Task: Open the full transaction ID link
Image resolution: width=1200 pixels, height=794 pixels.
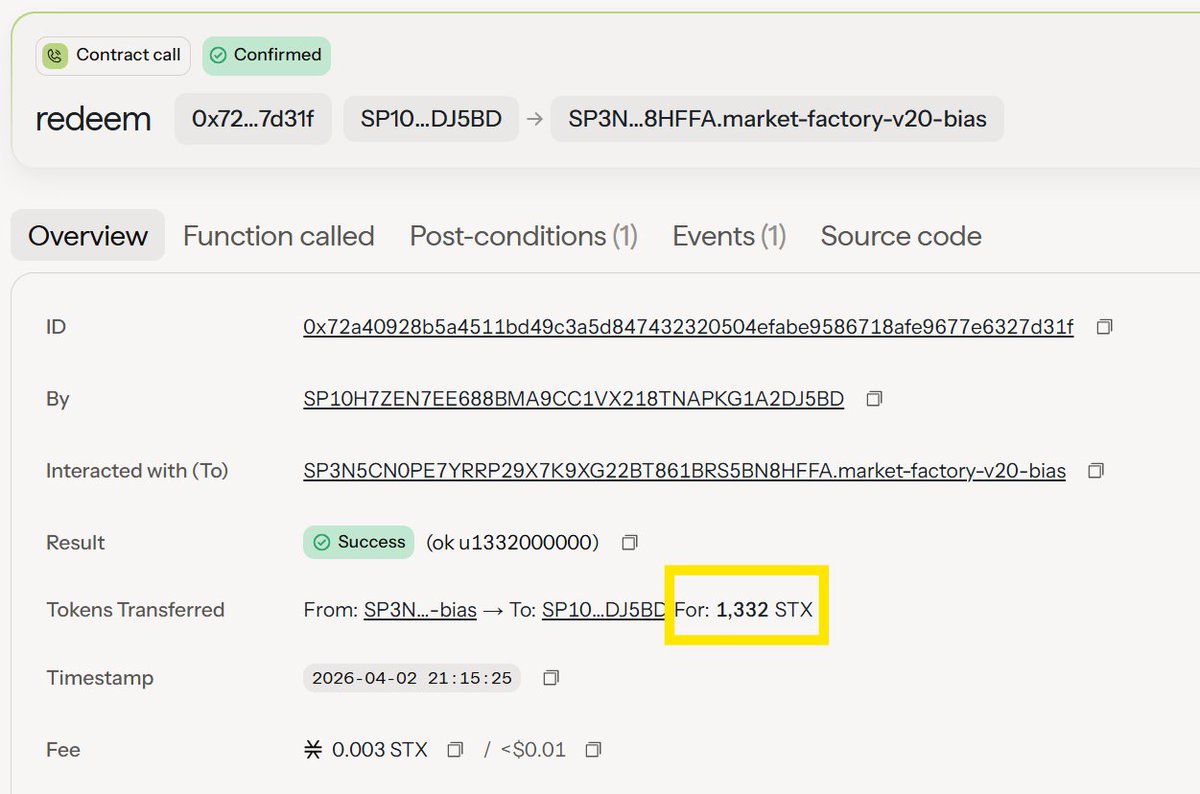Action: [688, 327]
